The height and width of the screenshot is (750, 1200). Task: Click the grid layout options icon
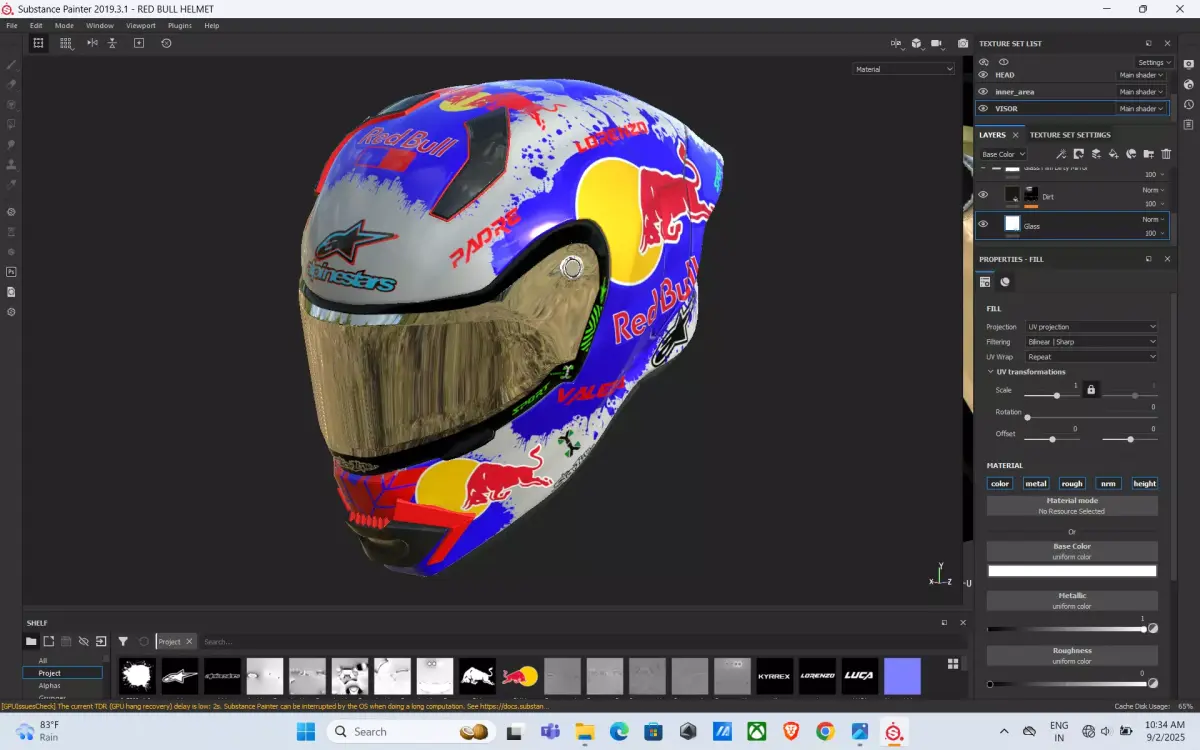pyautogui.click(x=65, y=43)
